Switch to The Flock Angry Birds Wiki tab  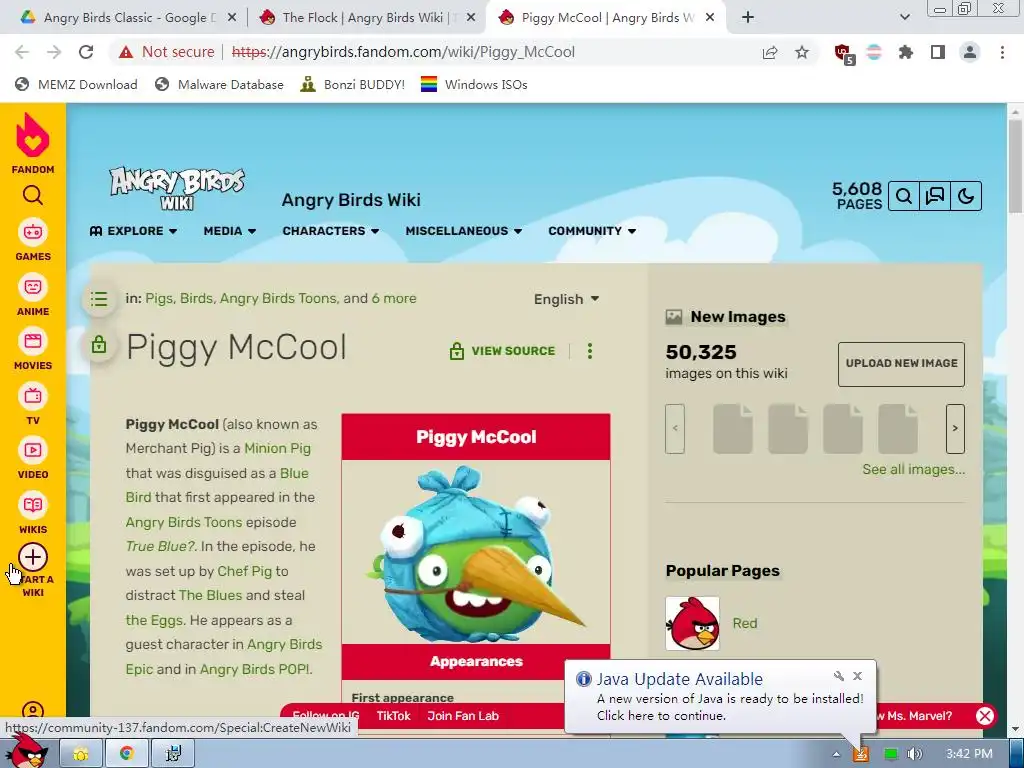[x=367, y=18]
